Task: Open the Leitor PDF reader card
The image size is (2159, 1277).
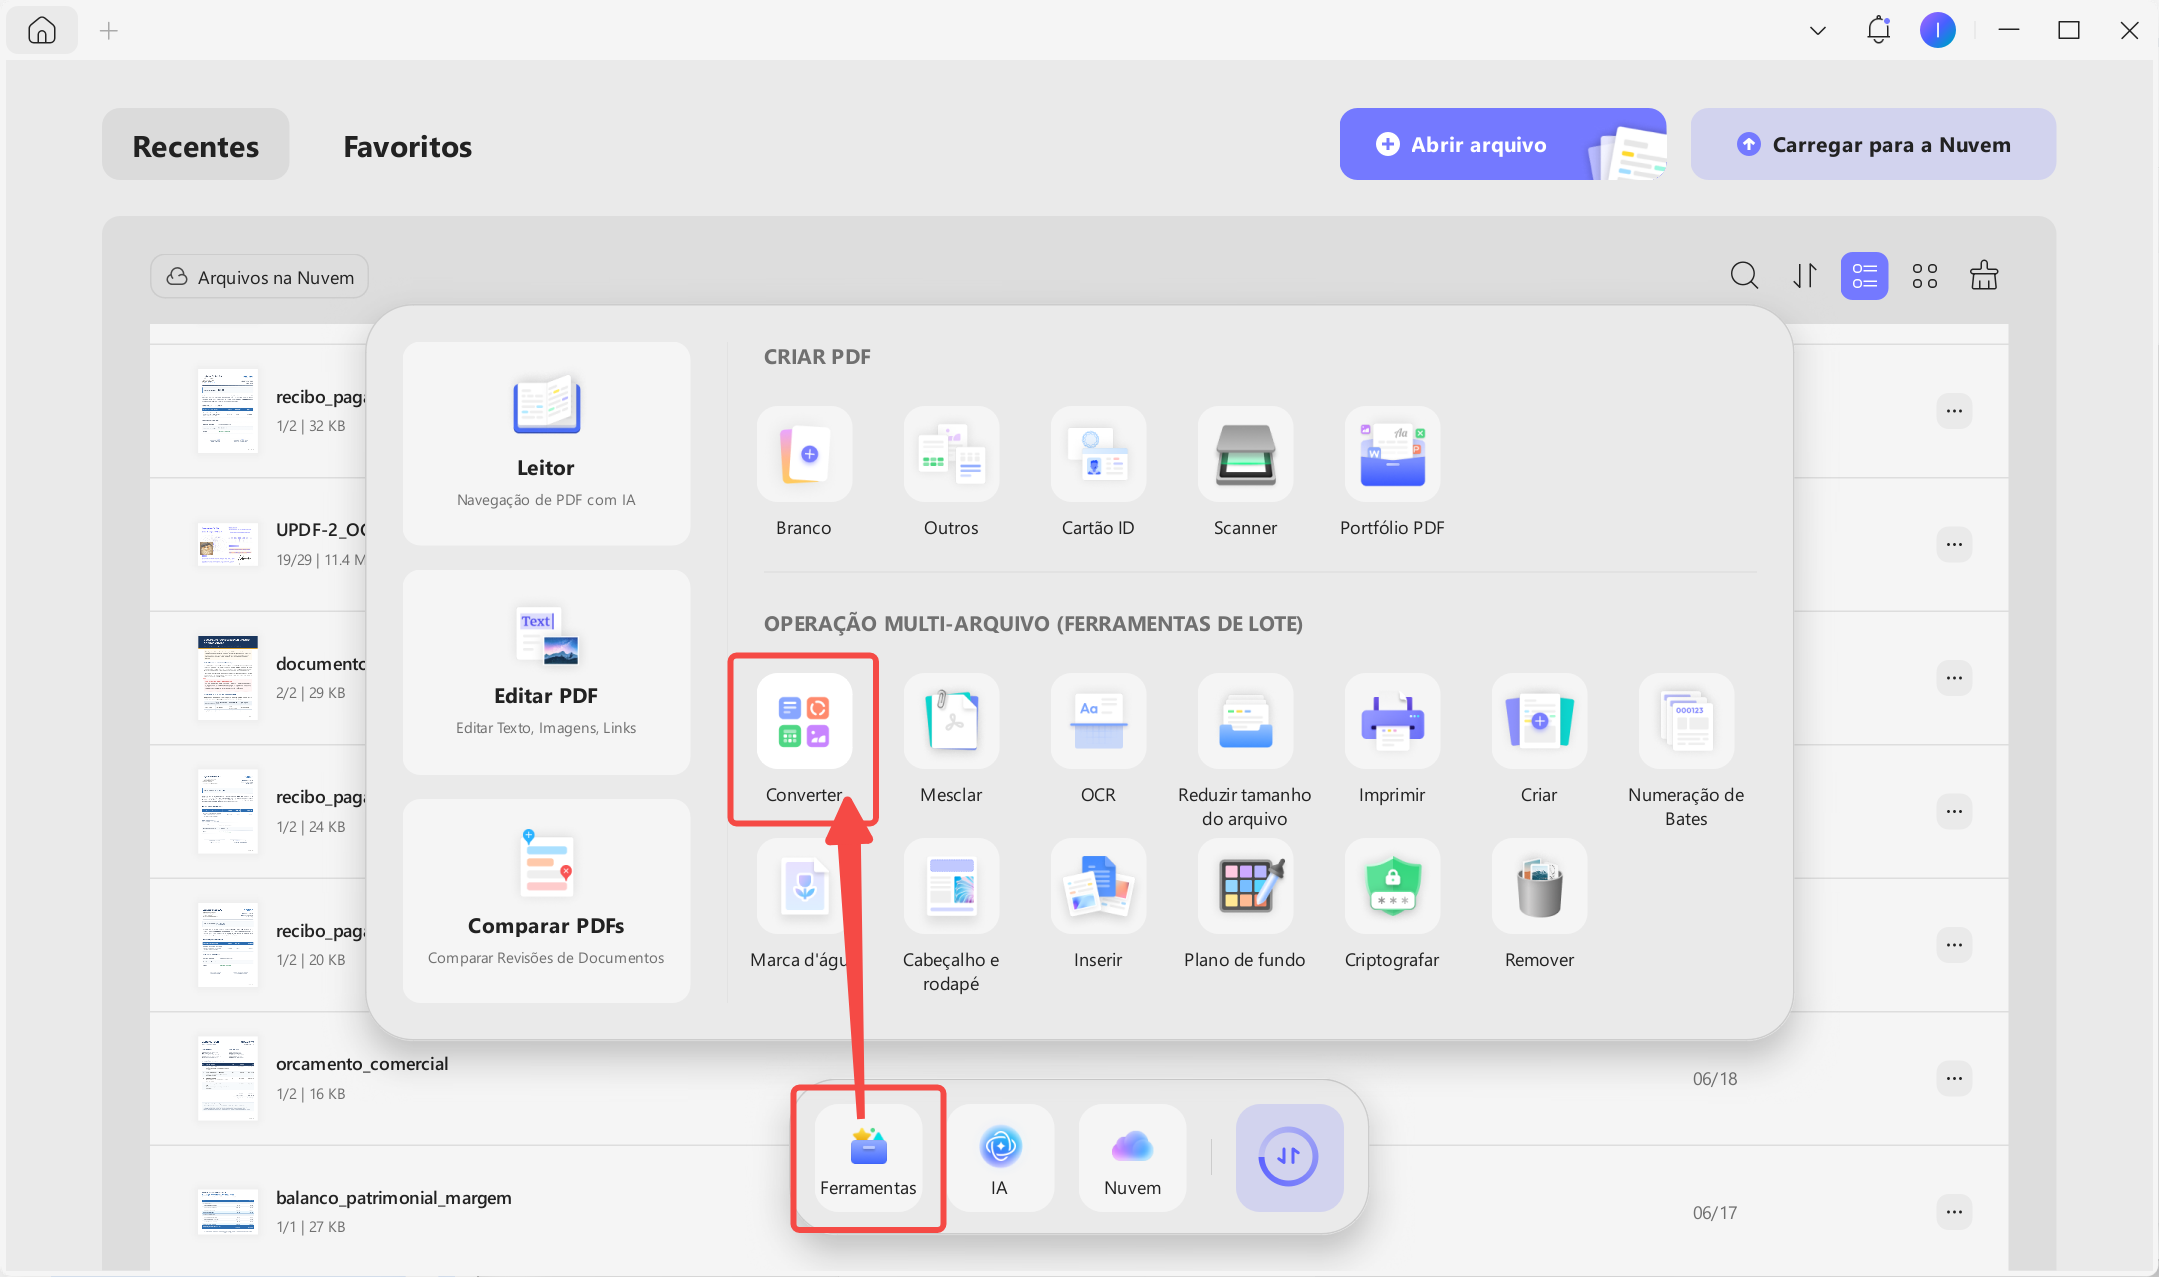Action: [x=546, y=443]
